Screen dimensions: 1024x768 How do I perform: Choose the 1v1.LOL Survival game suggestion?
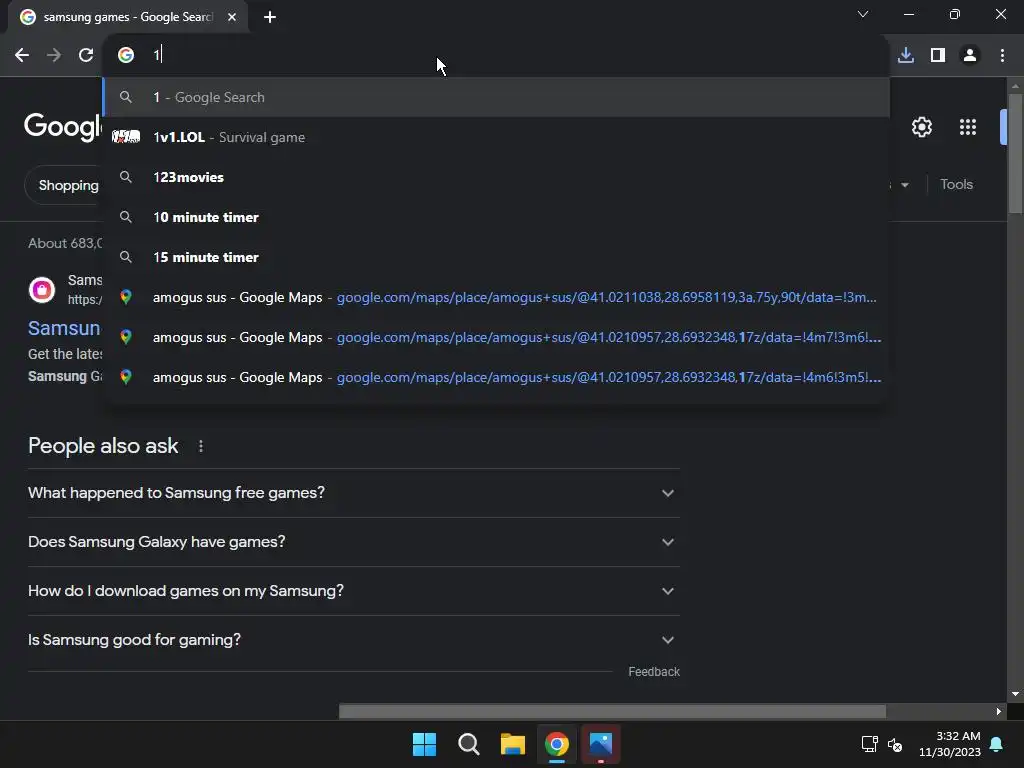click(496, 137)
